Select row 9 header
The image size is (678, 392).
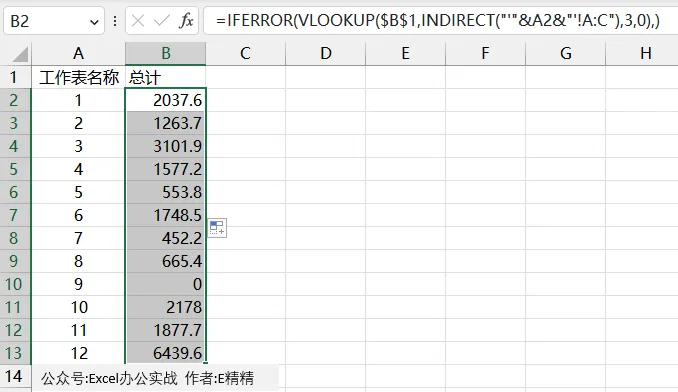[x=15, y=261]
